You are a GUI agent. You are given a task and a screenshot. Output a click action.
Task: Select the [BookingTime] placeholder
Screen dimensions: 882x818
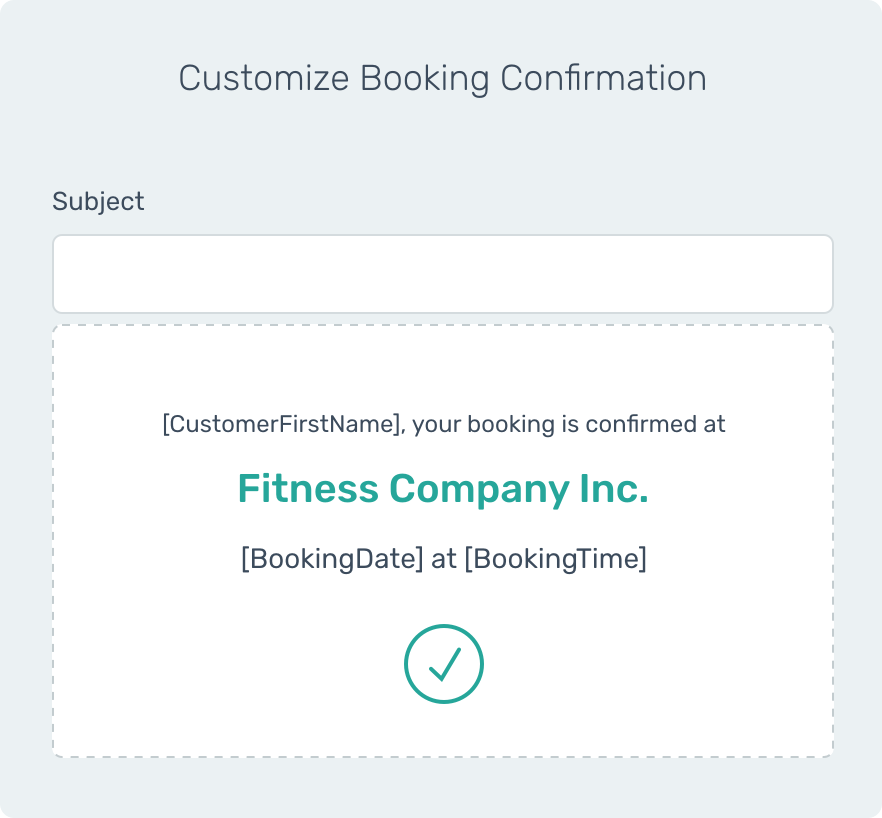(x=555, y=559)
